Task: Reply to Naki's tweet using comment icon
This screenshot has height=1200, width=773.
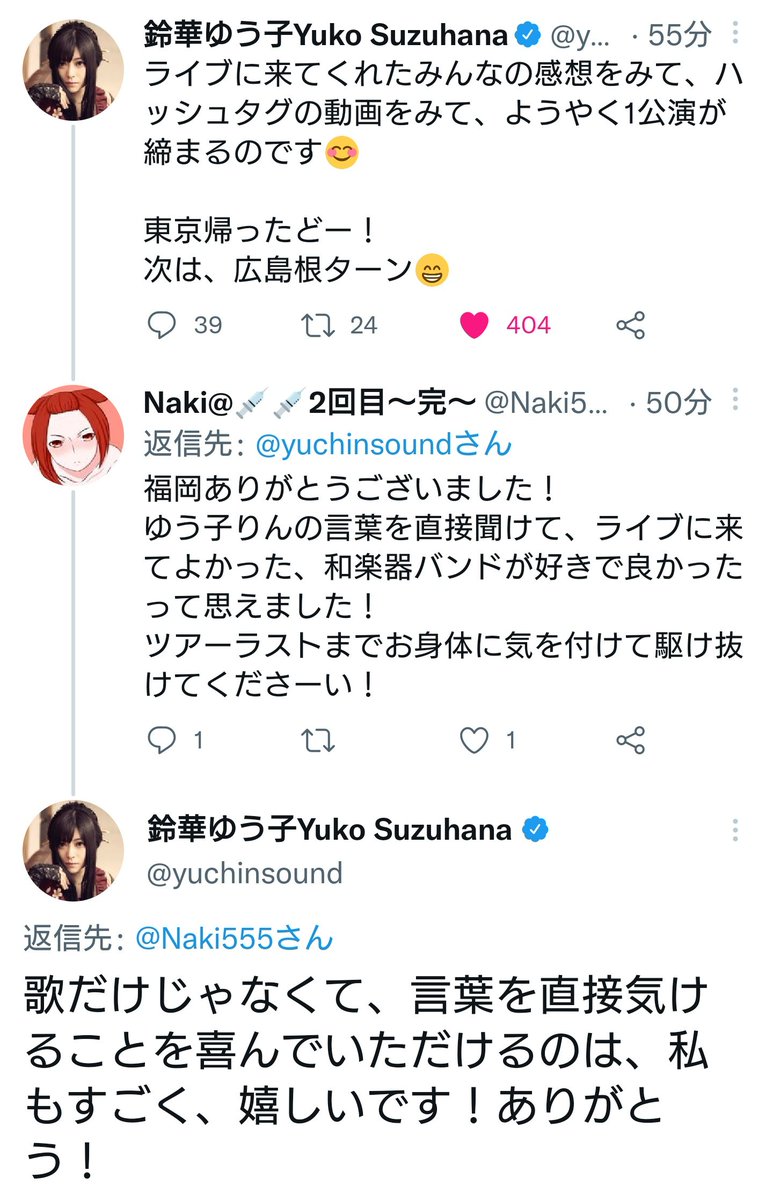Action: click(x=161, y=740)
